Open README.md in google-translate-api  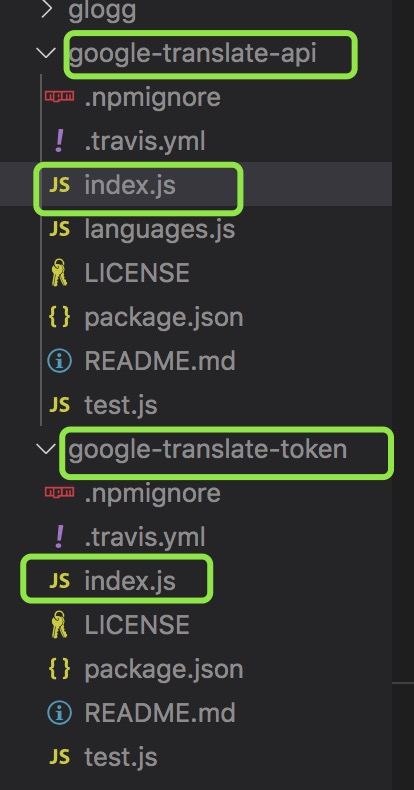coord(160,361)
